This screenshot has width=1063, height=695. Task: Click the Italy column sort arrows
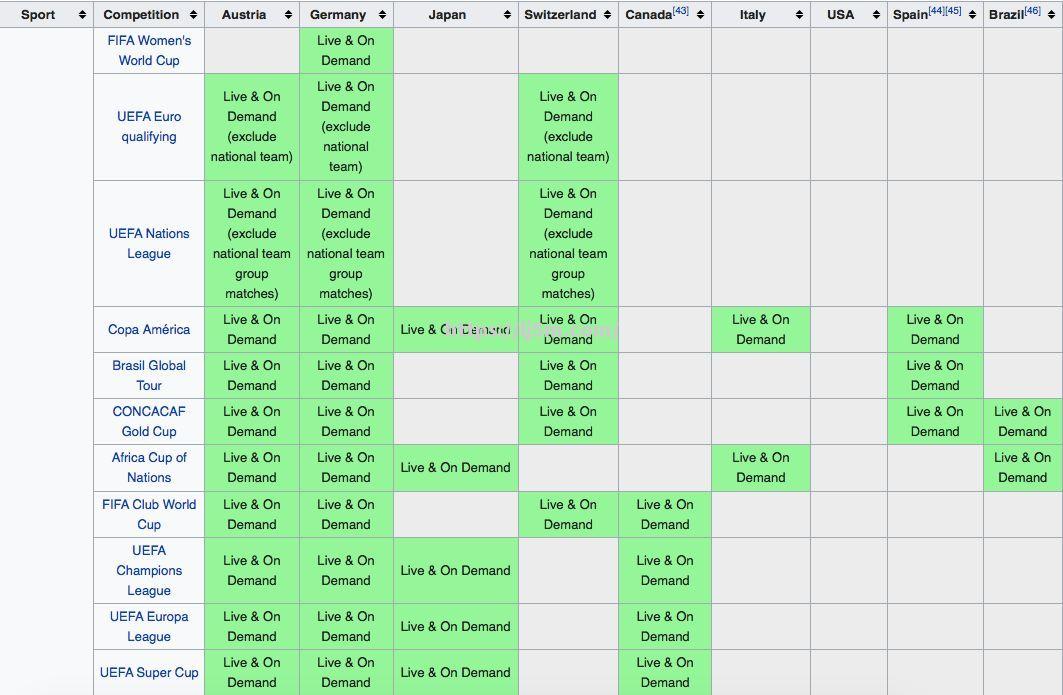tap(799, 15)
